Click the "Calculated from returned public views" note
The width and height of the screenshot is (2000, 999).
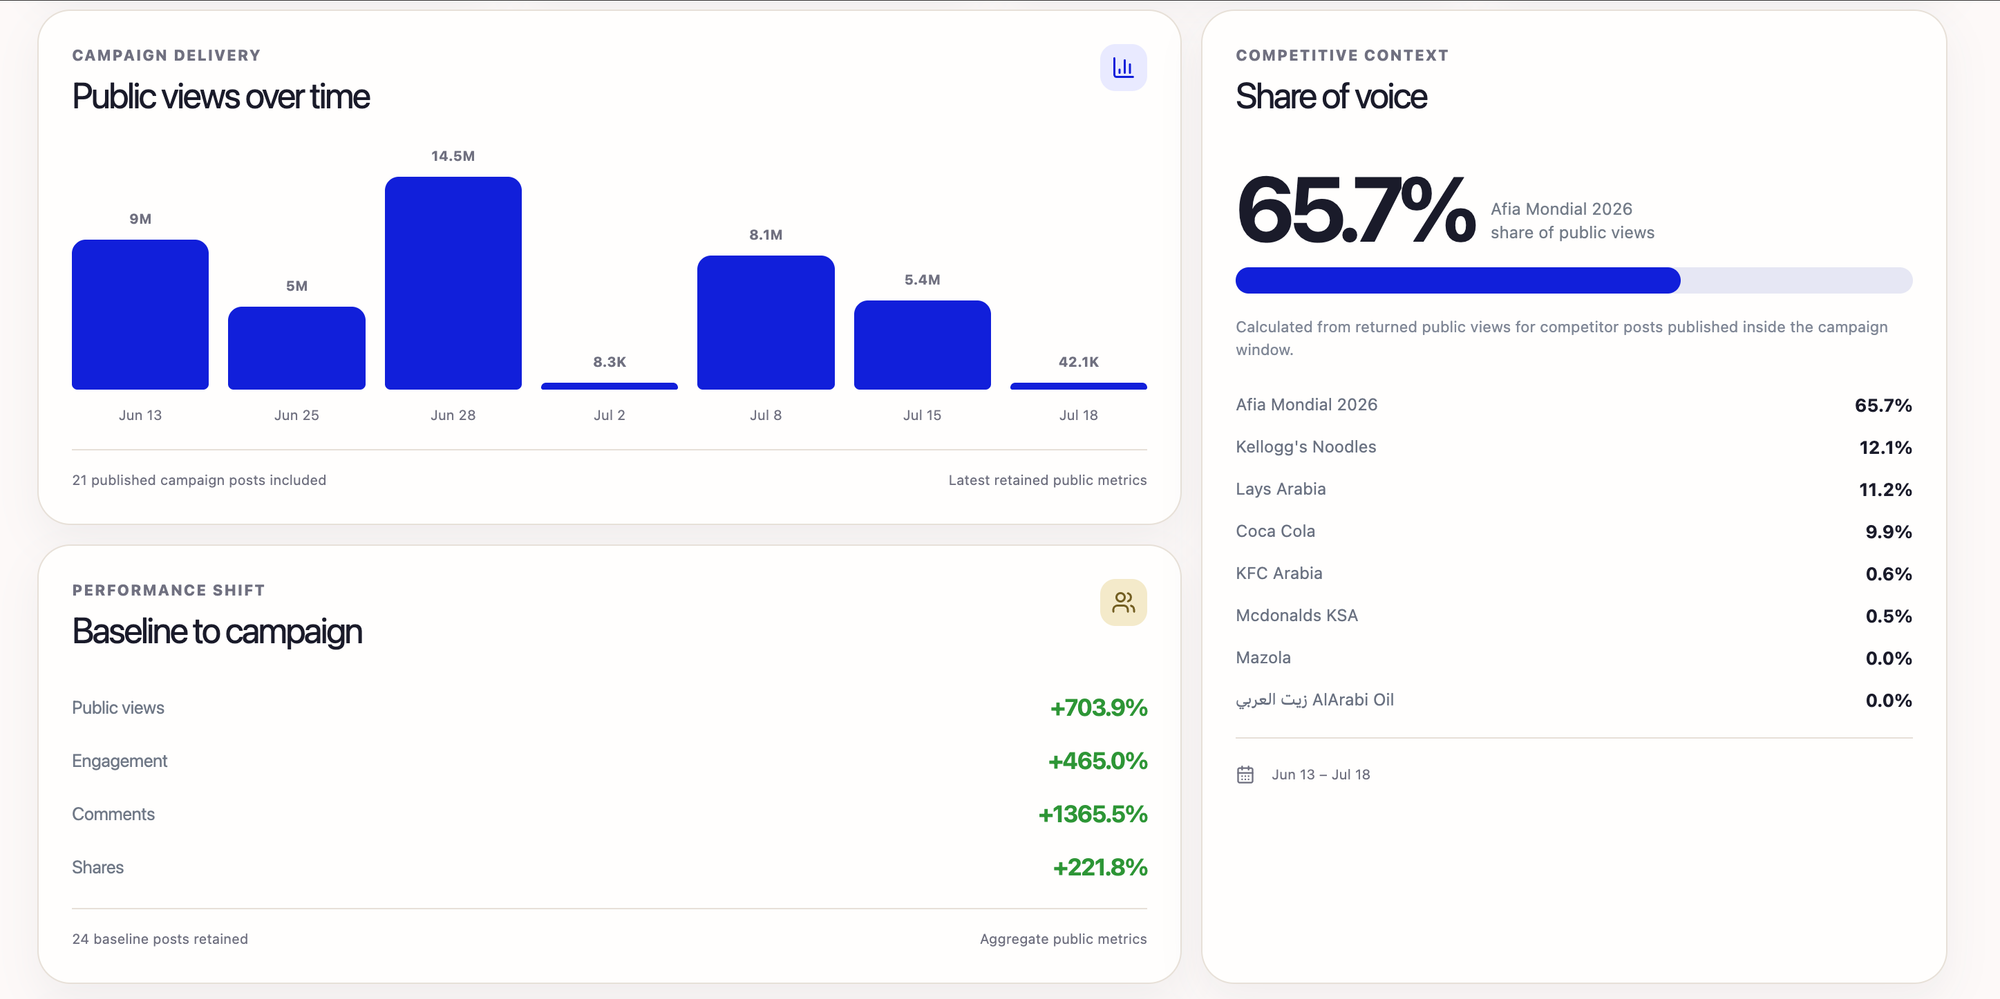(1562, 338)
